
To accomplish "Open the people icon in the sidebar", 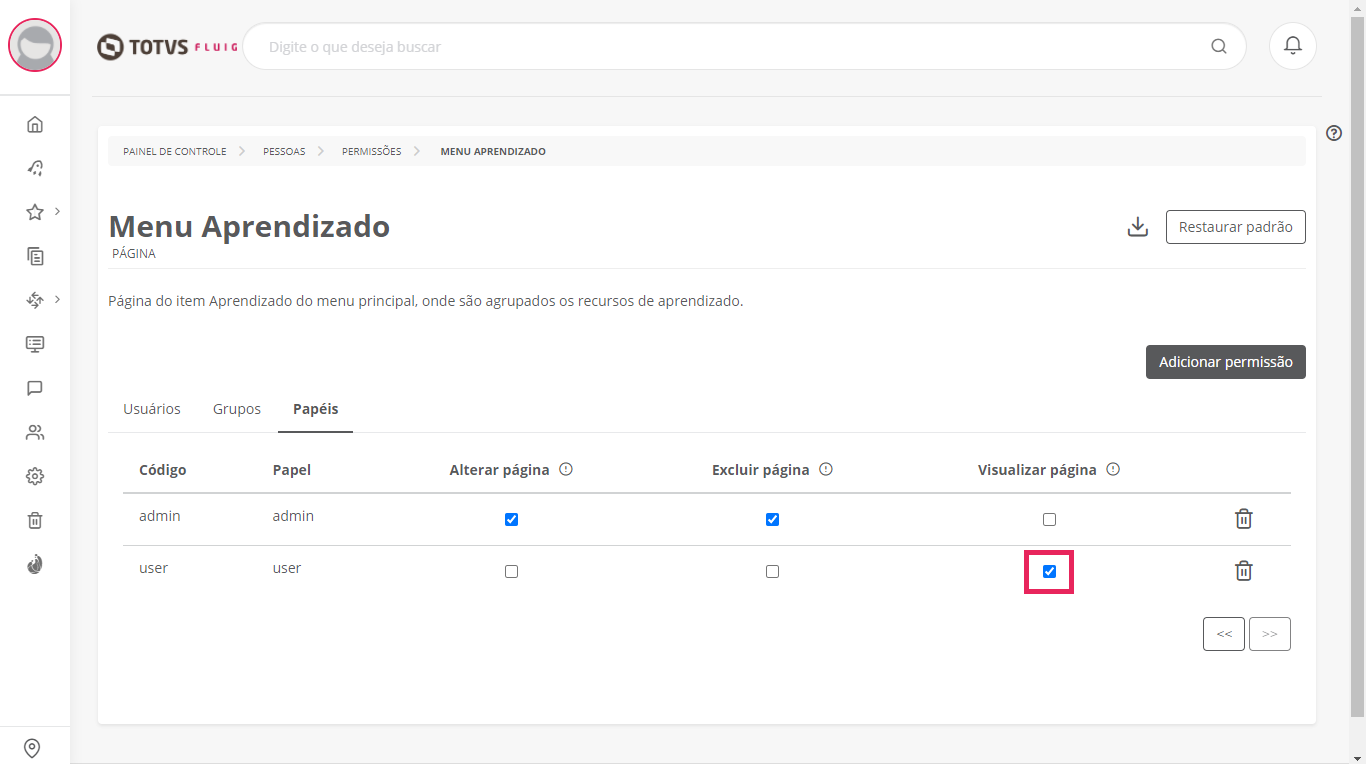I will pos(35,432).
